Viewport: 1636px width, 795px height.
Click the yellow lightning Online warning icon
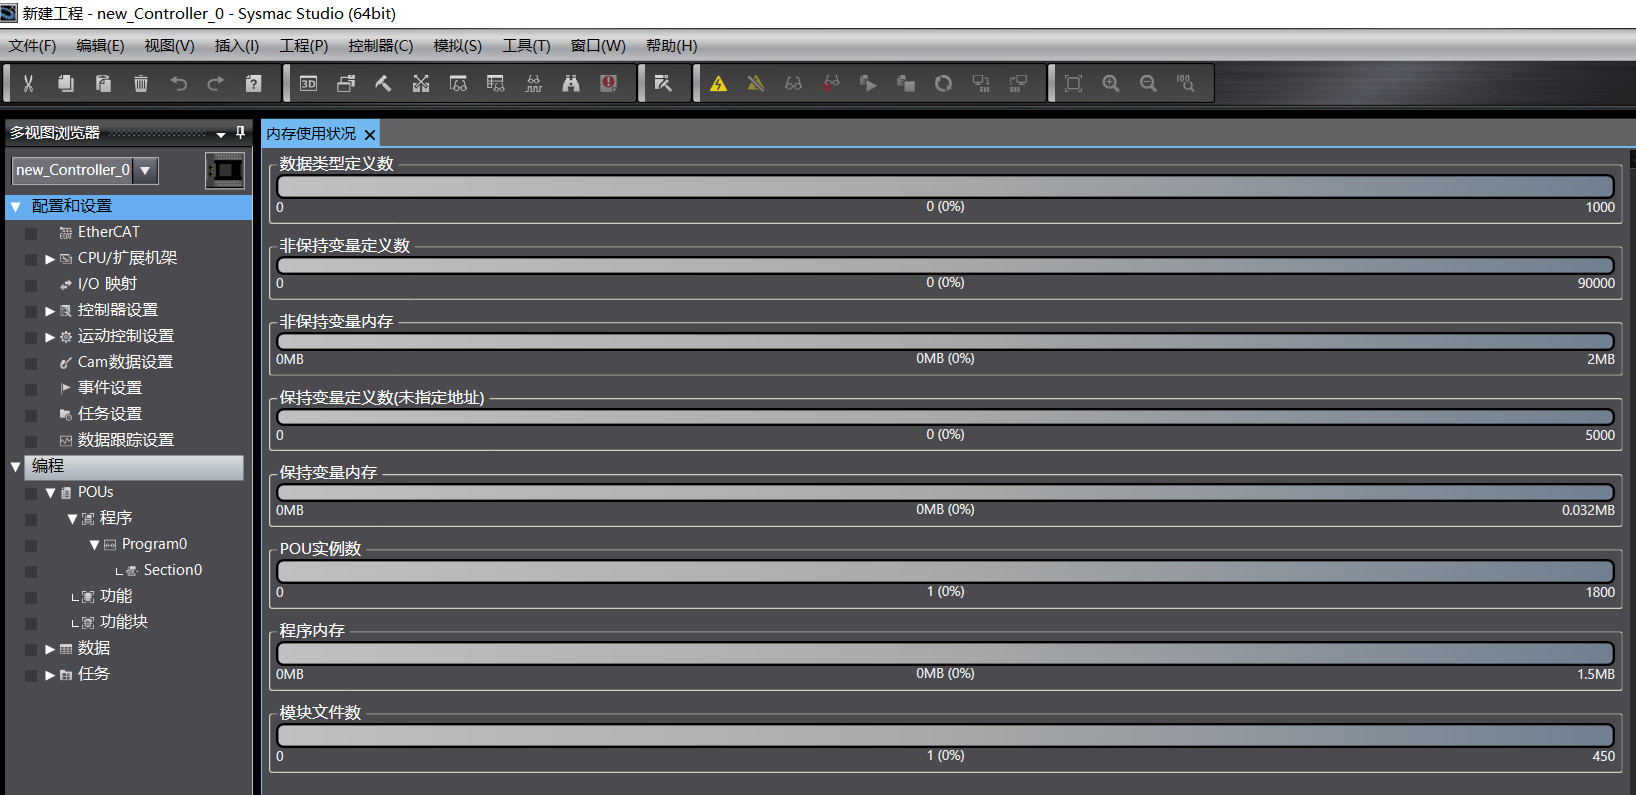tap(718, 84)
